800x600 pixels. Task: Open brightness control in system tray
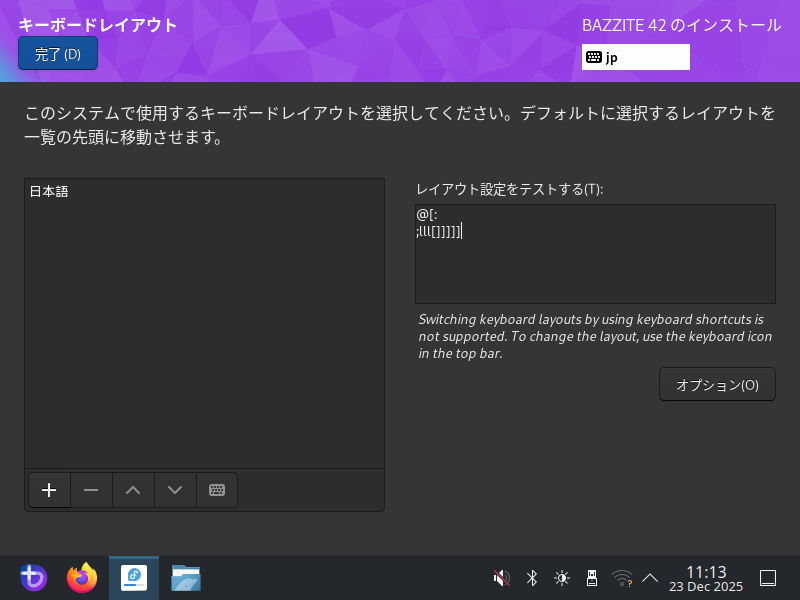point(562,578)
